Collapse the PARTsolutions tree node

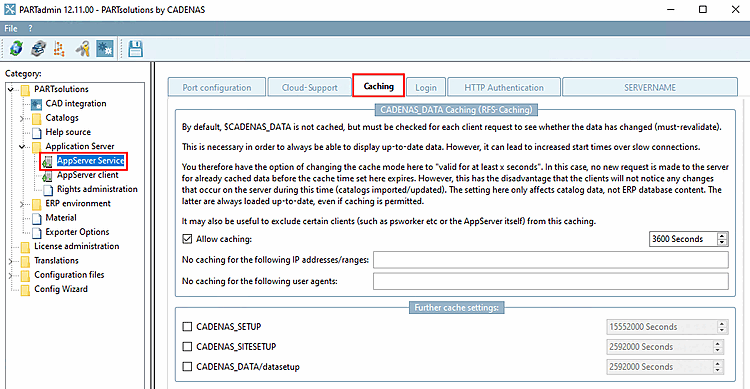pos(11,89)
